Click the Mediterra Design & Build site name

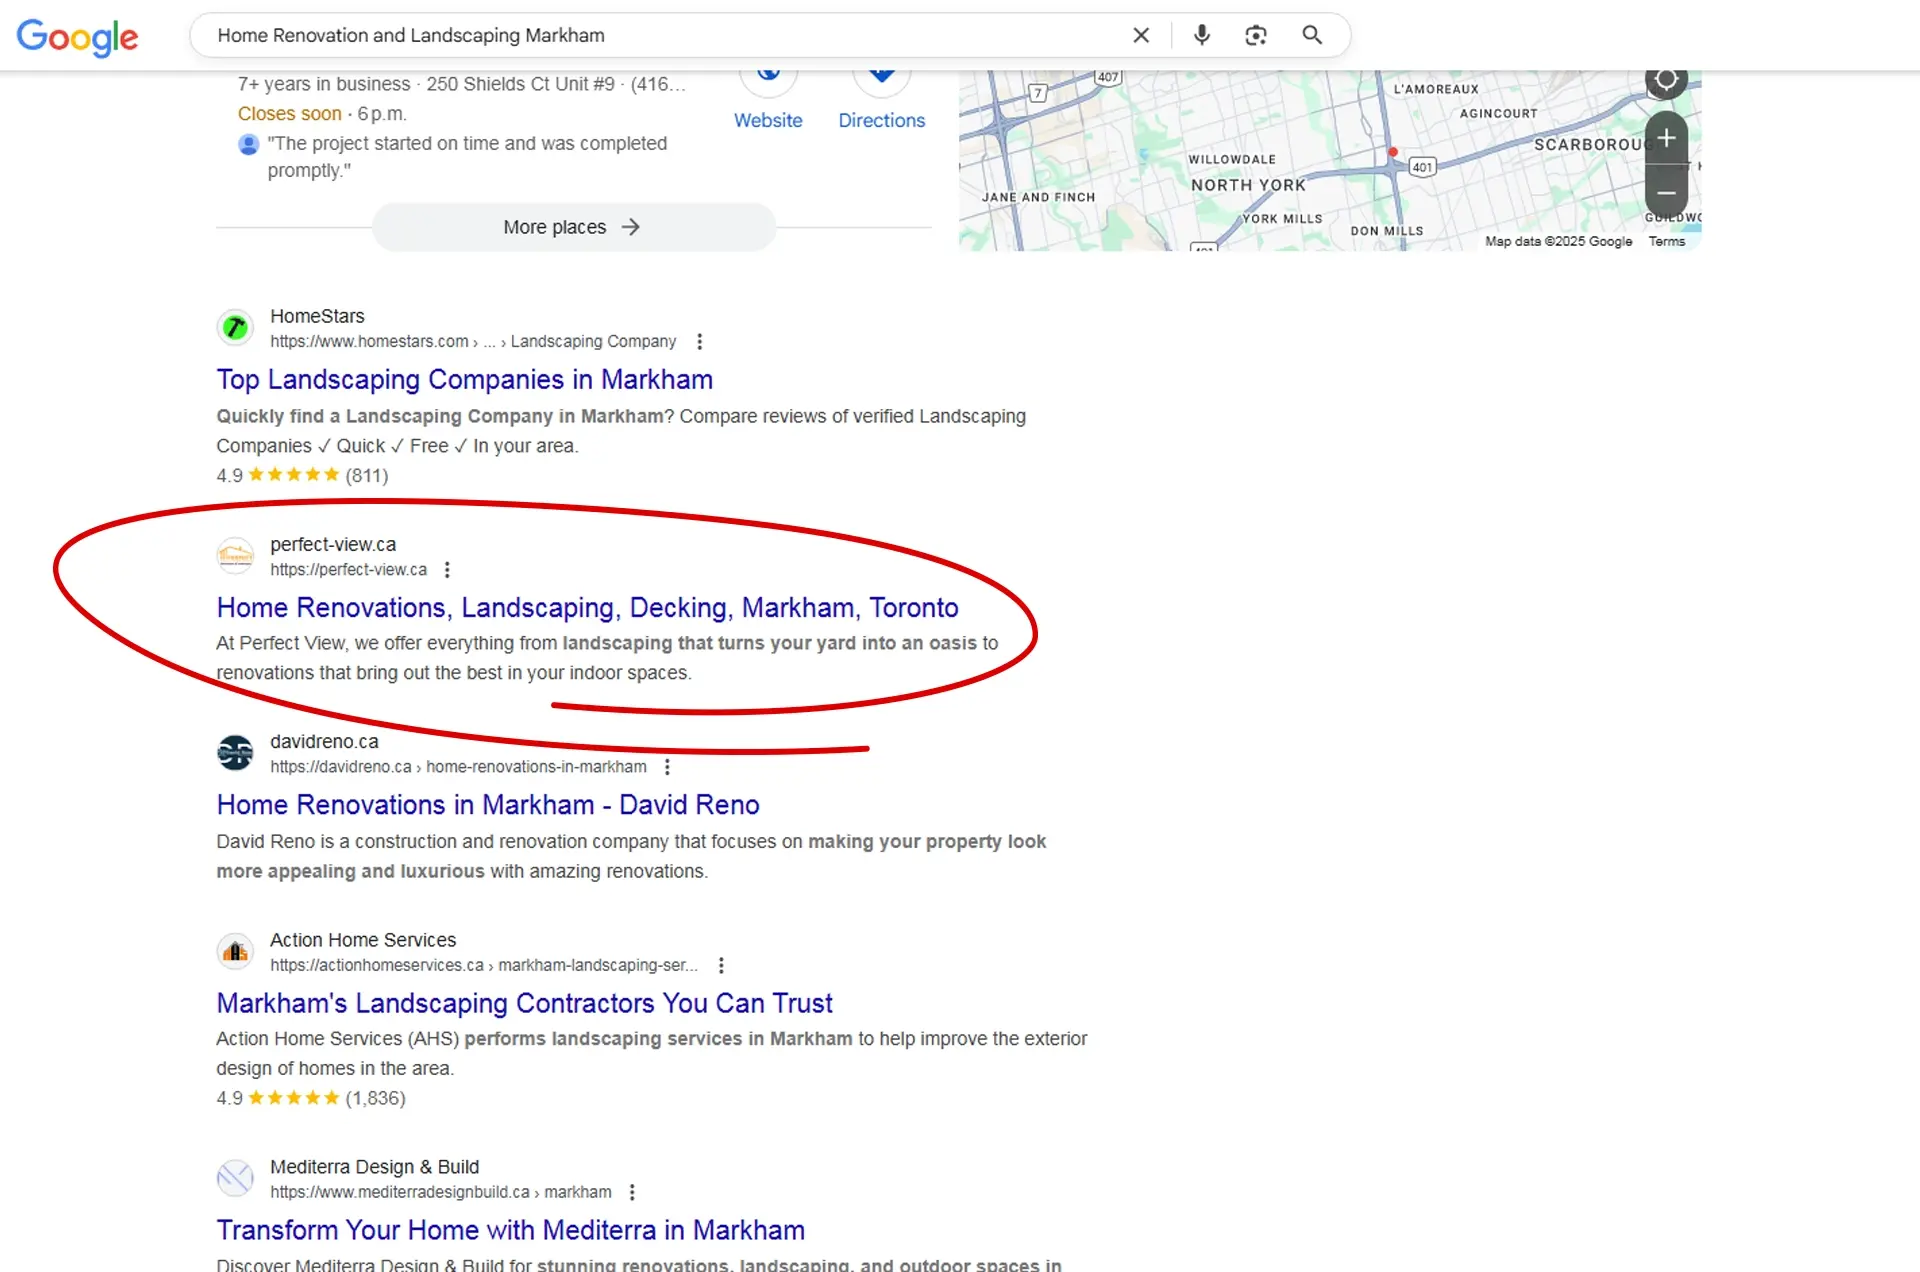click(374, 1167)
